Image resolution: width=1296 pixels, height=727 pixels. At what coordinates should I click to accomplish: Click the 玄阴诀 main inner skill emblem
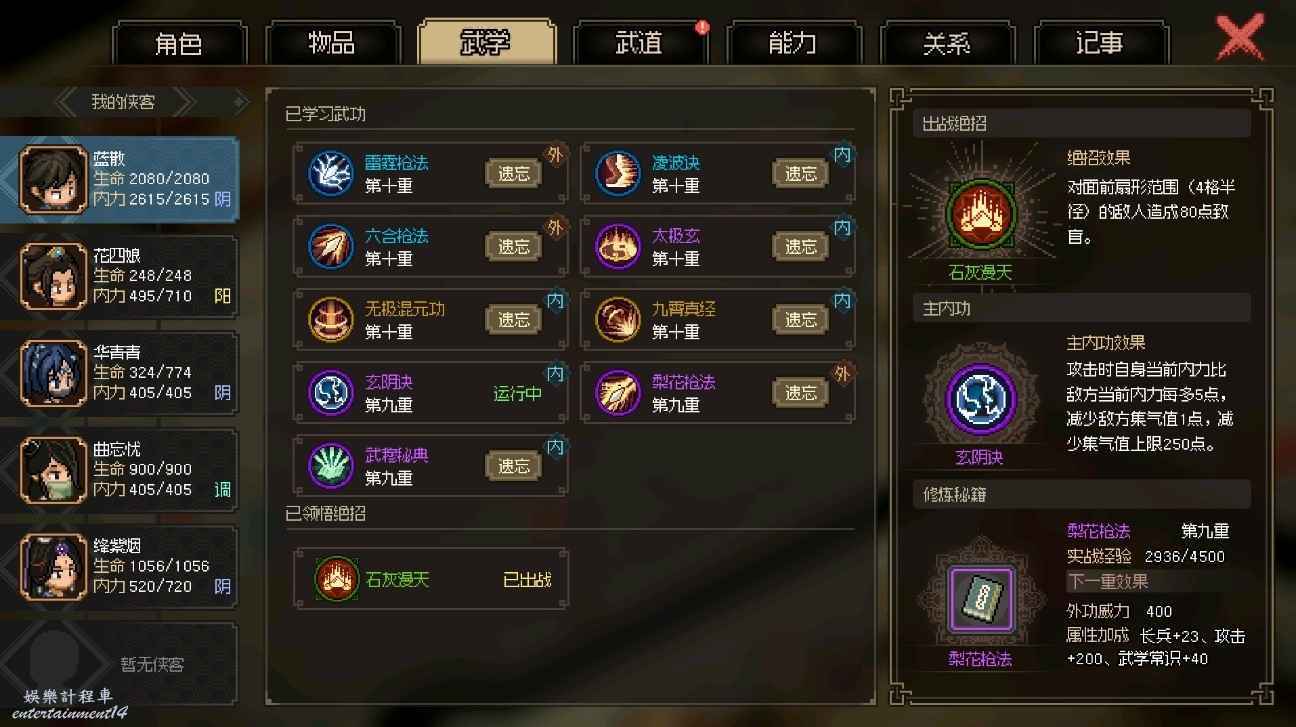(980, 399)
